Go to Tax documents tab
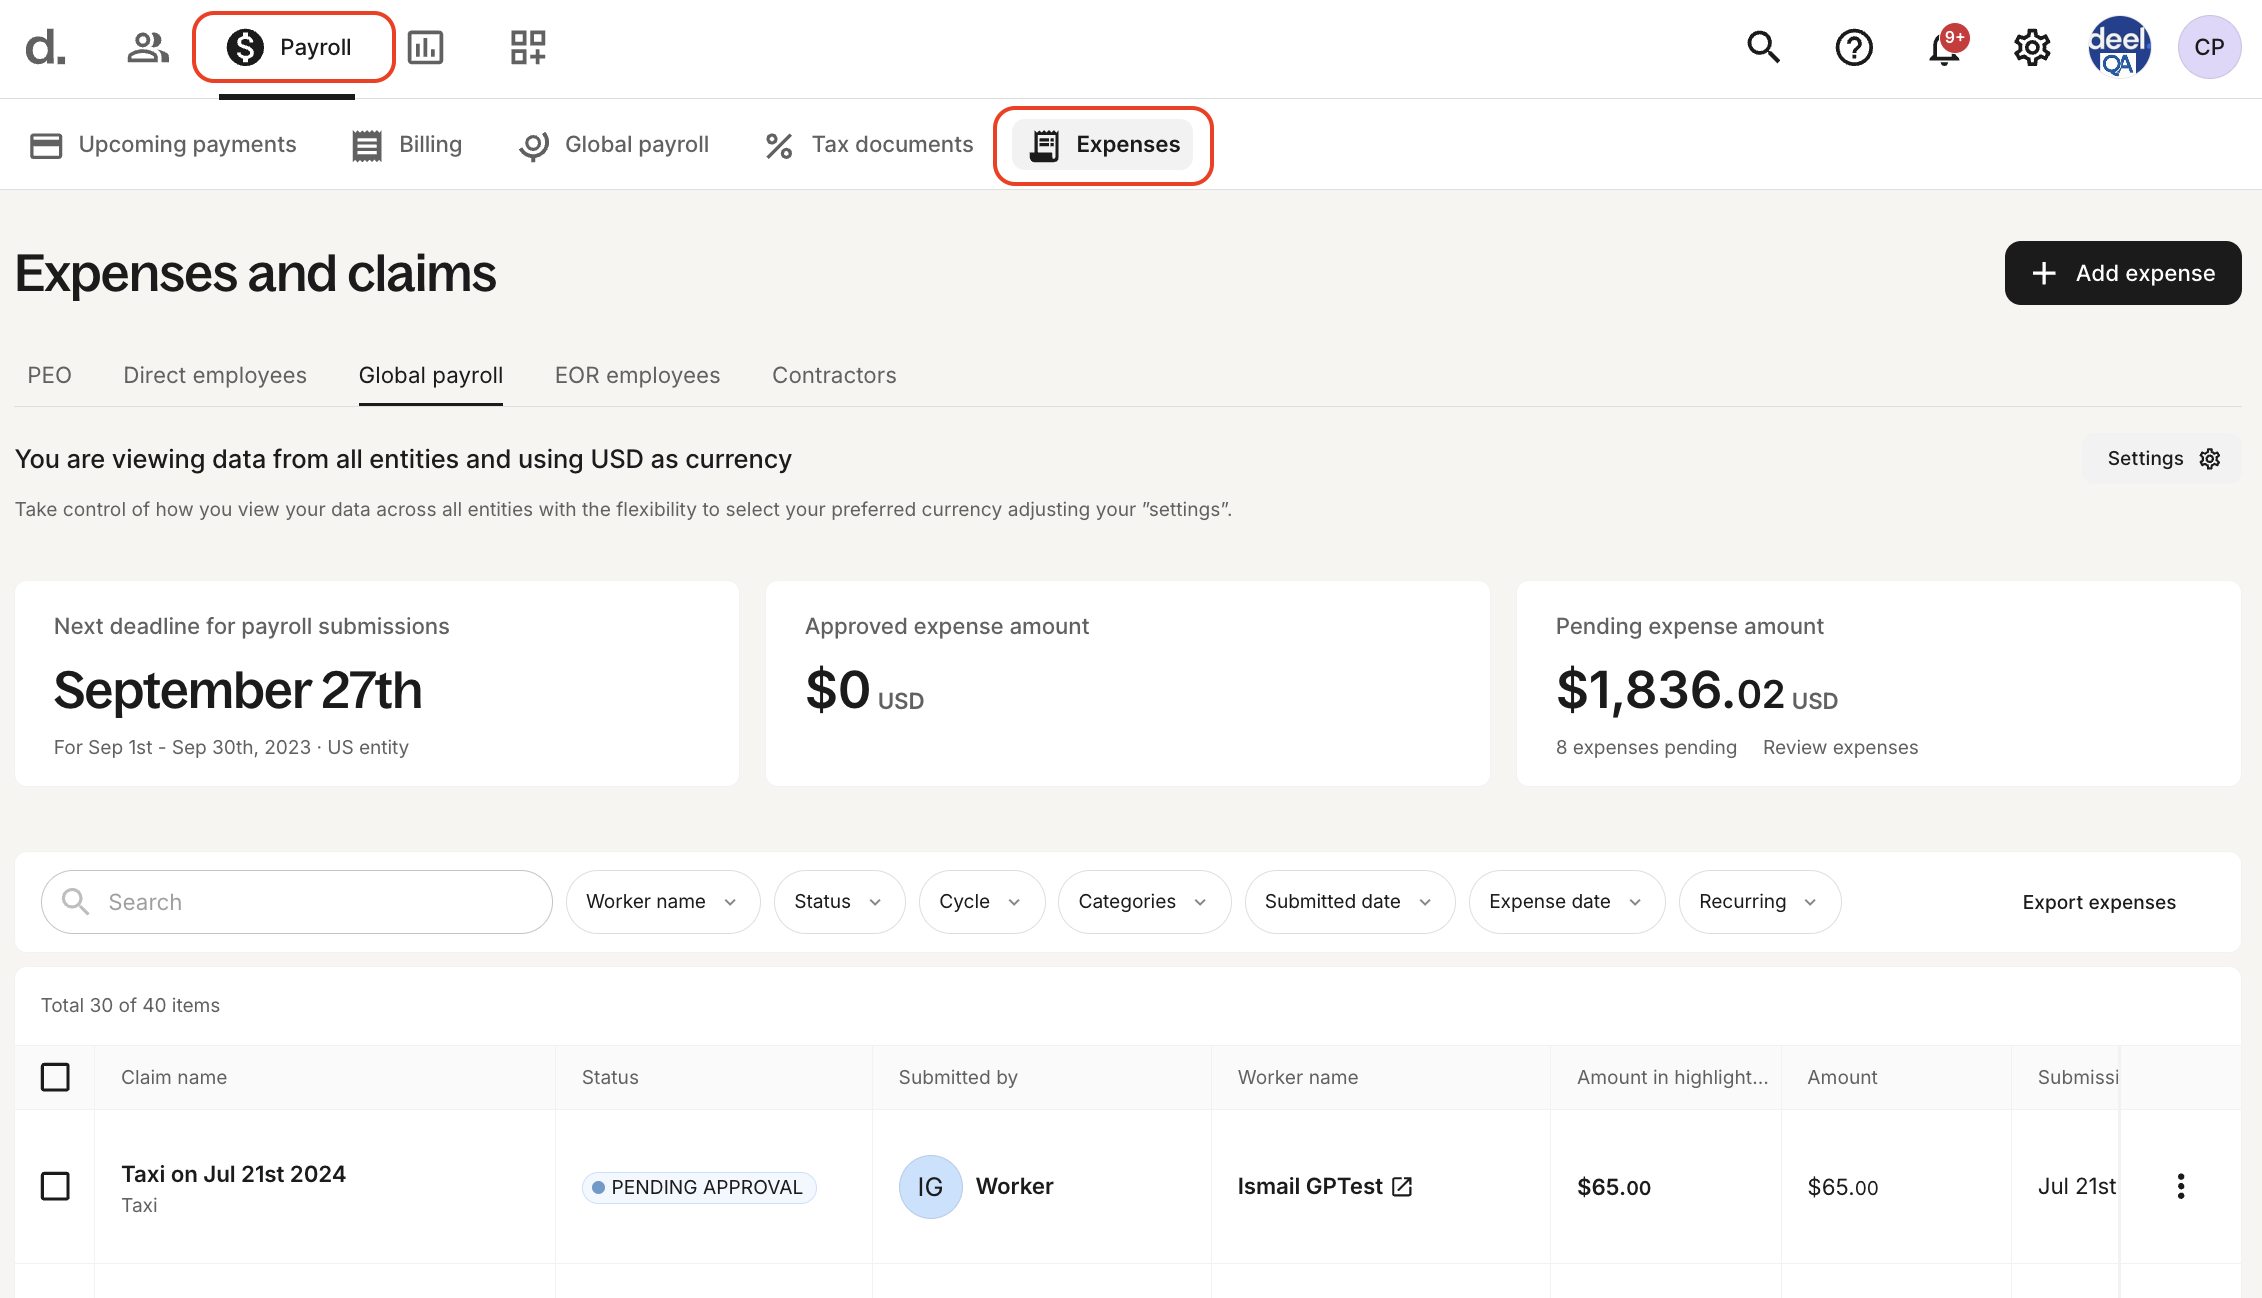Viewport: 2262px width, 1298px height. point(869,145)
